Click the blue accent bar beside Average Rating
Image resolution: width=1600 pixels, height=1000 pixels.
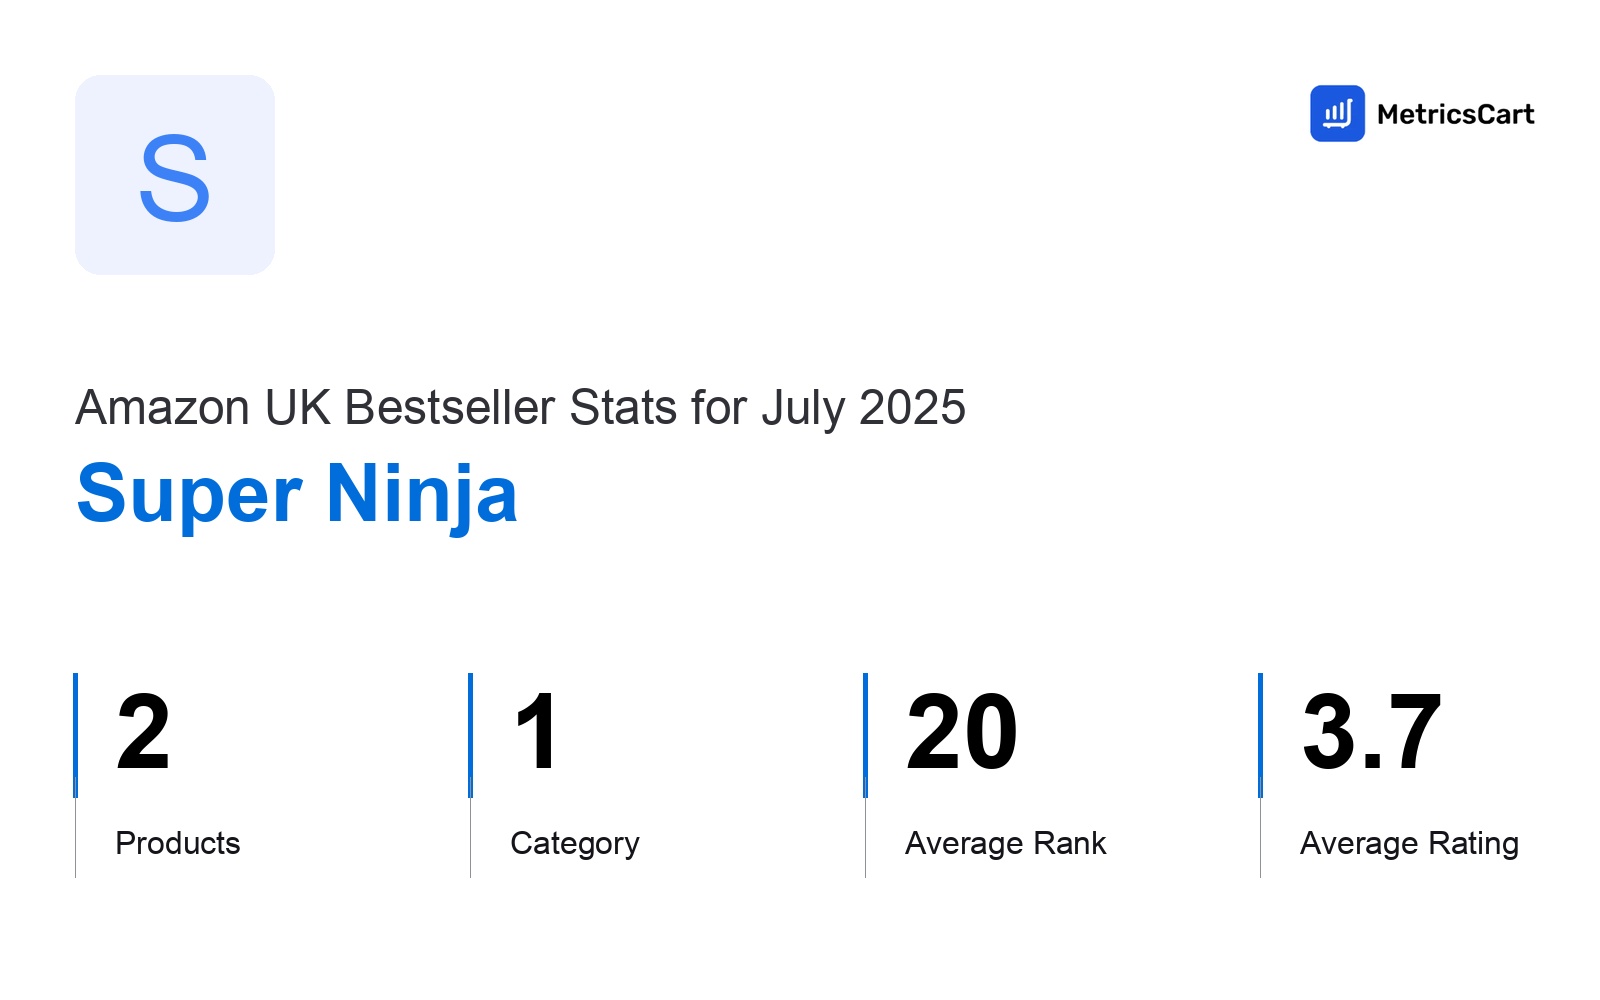coord(1260,735)
